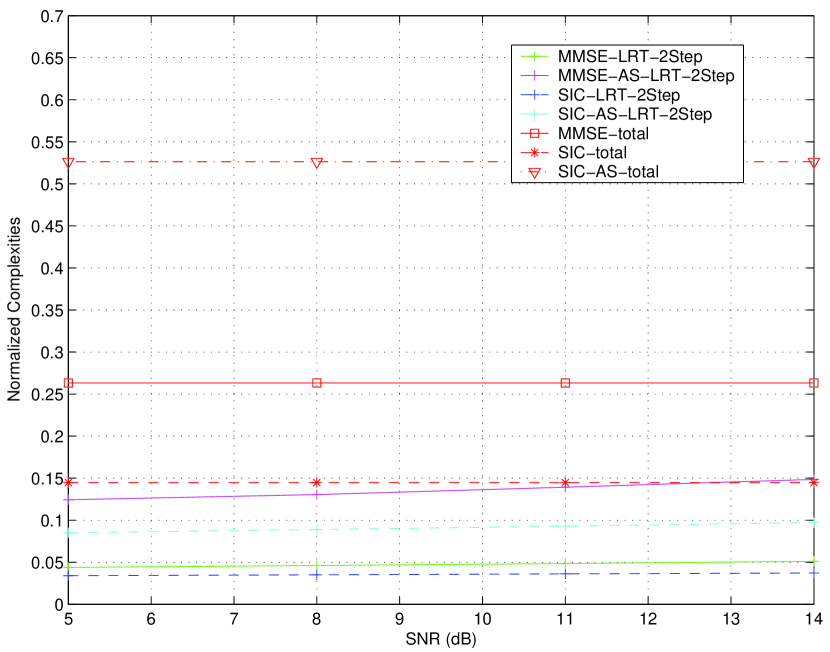Click the x-axis tick label 13
The width and height of the screenshot is (830, 652).
point(731,618)
